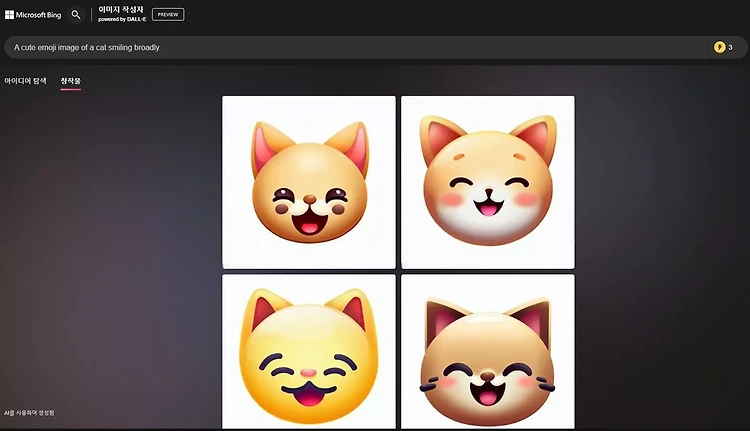This screenshot has height=431, width=750.
Task: Open the orange cat with brown cheek spots
Action: [309, 182]
